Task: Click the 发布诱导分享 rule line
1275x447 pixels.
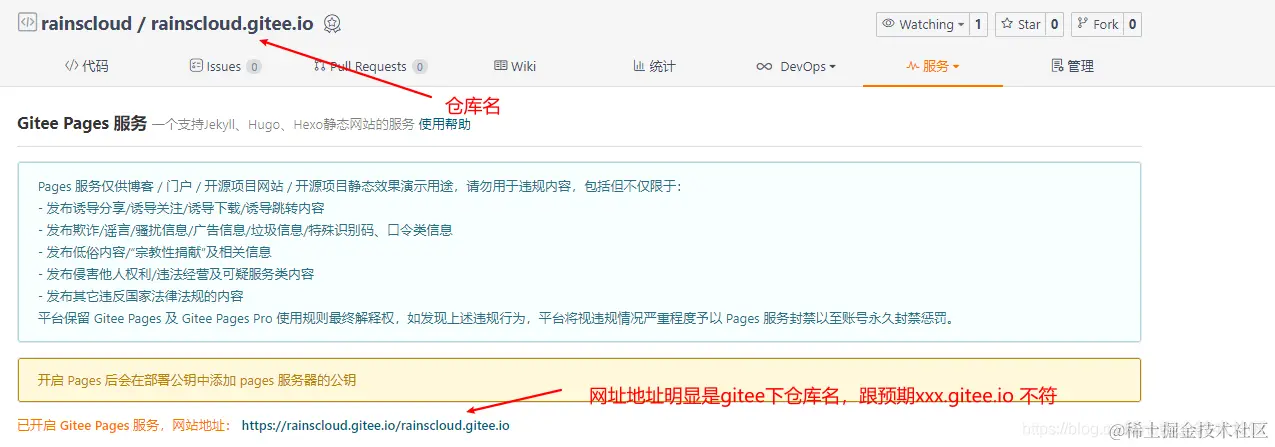Action: click(181, 208)
